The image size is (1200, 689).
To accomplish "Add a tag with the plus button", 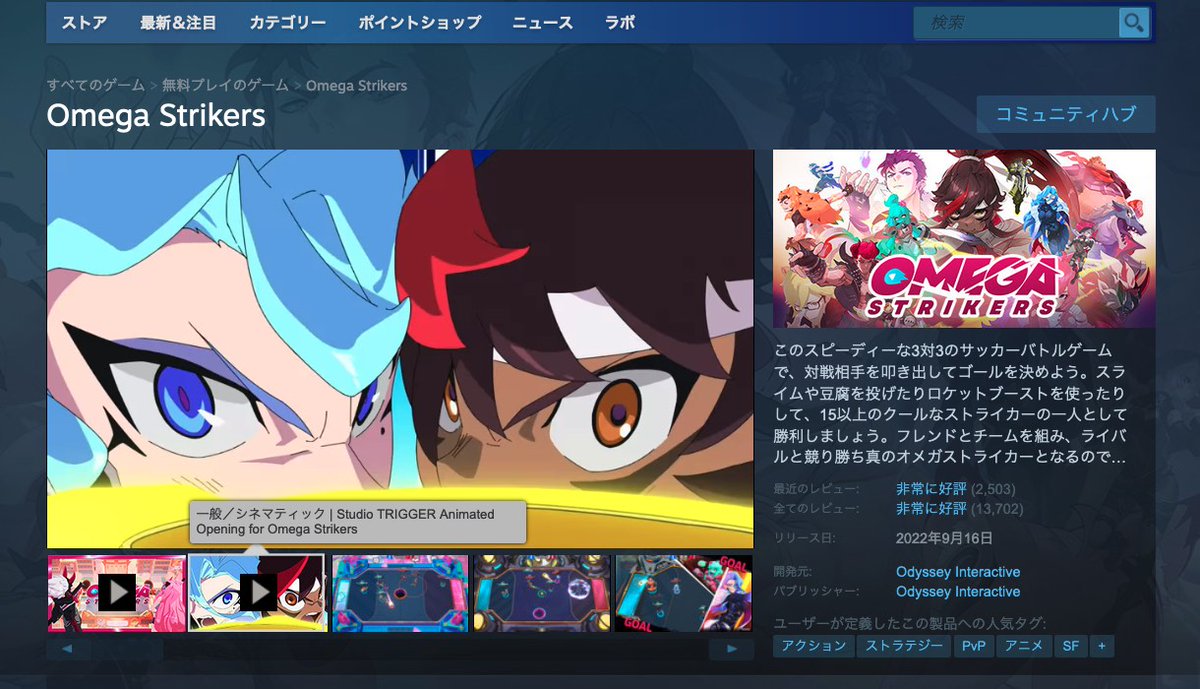I will coord(1102,646).
